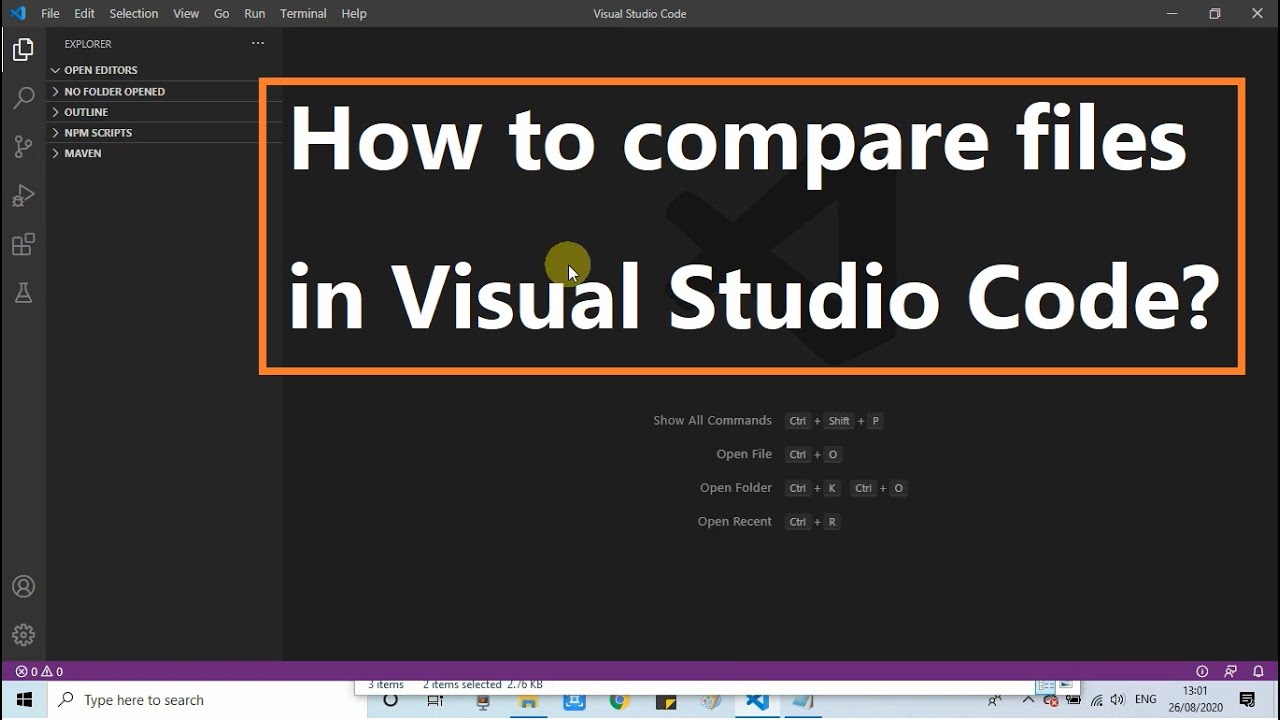The width and height of the screenshot is (1280, 720).
Task: Switch to Visual Studio Code taskbar icon
Action: pyautogui.click(x=757, y=701)
